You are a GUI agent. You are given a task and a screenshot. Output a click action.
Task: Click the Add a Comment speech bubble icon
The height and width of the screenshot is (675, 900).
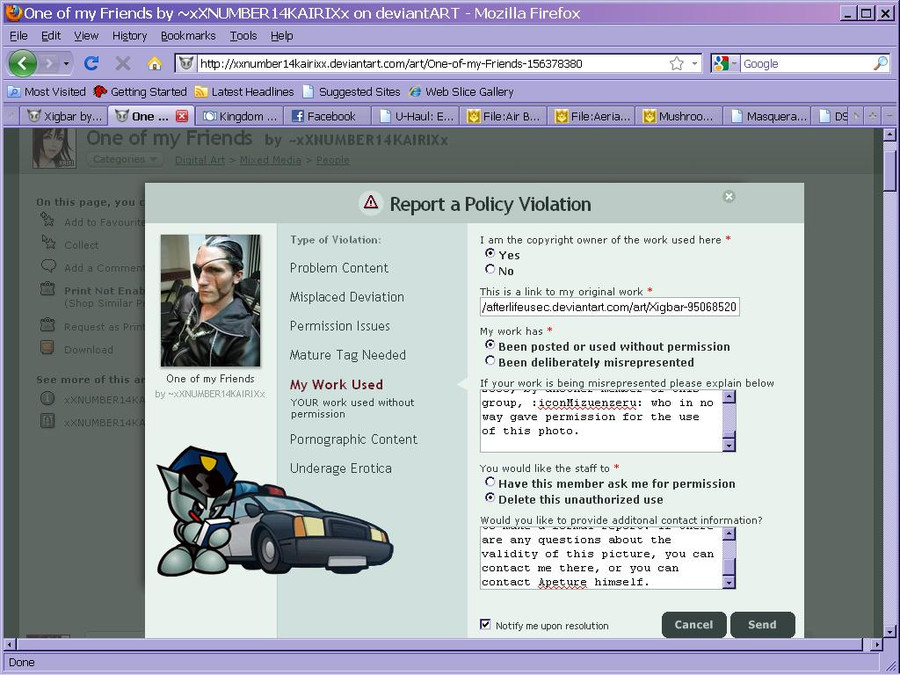pos(48,266)
